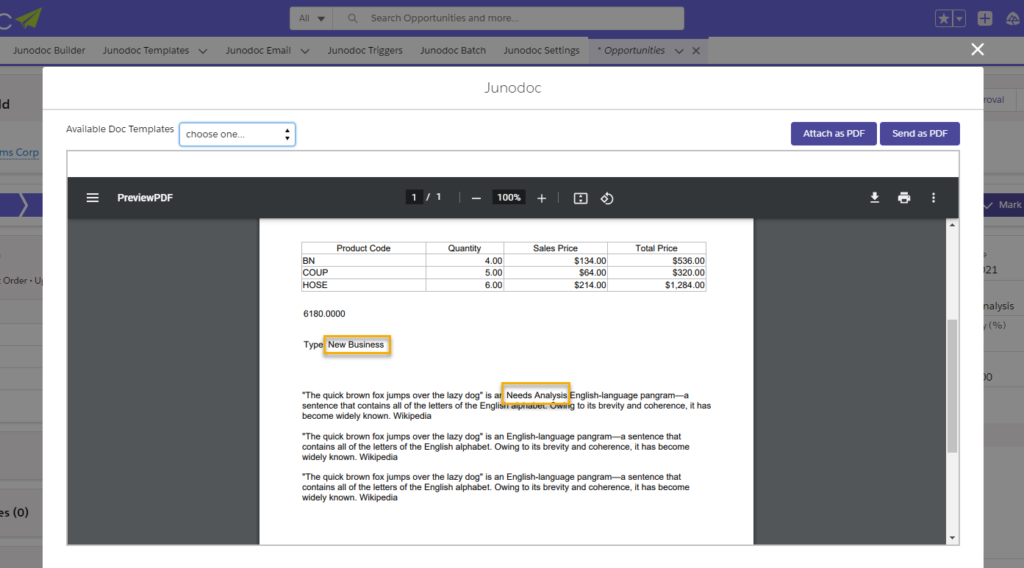This screenshot has height=568, width=1024.
Task: Click Send as PDF button
Action: click(920, 133)
